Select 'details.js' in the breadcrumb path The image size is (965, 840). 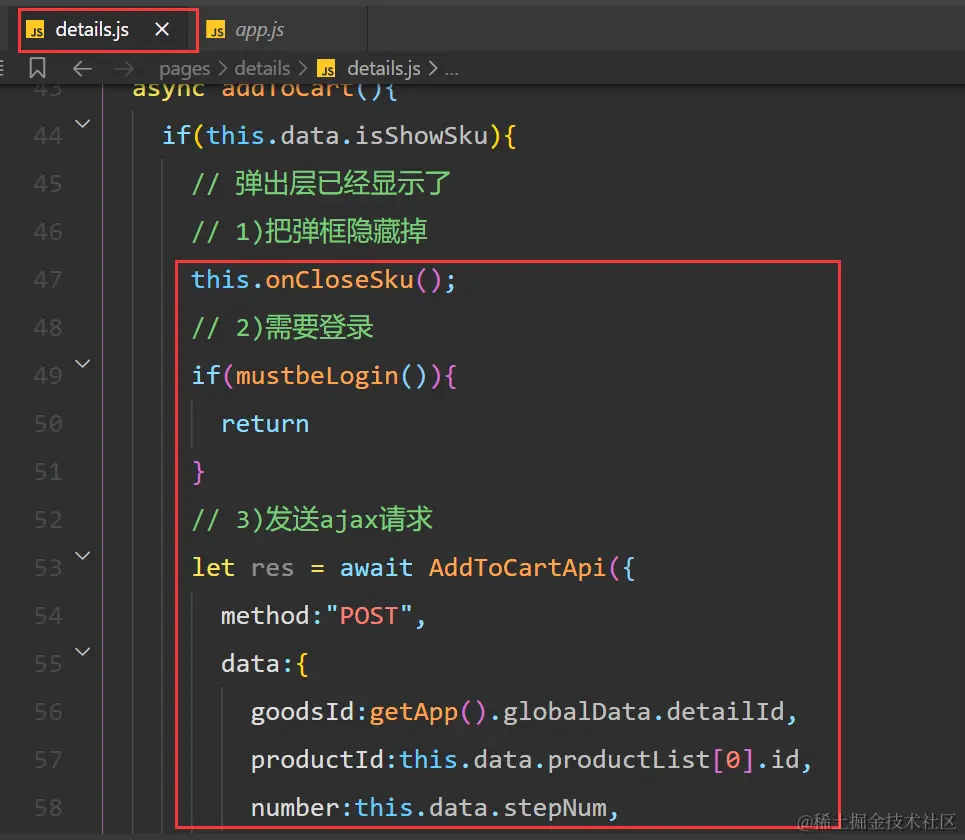tap(383, 68)
